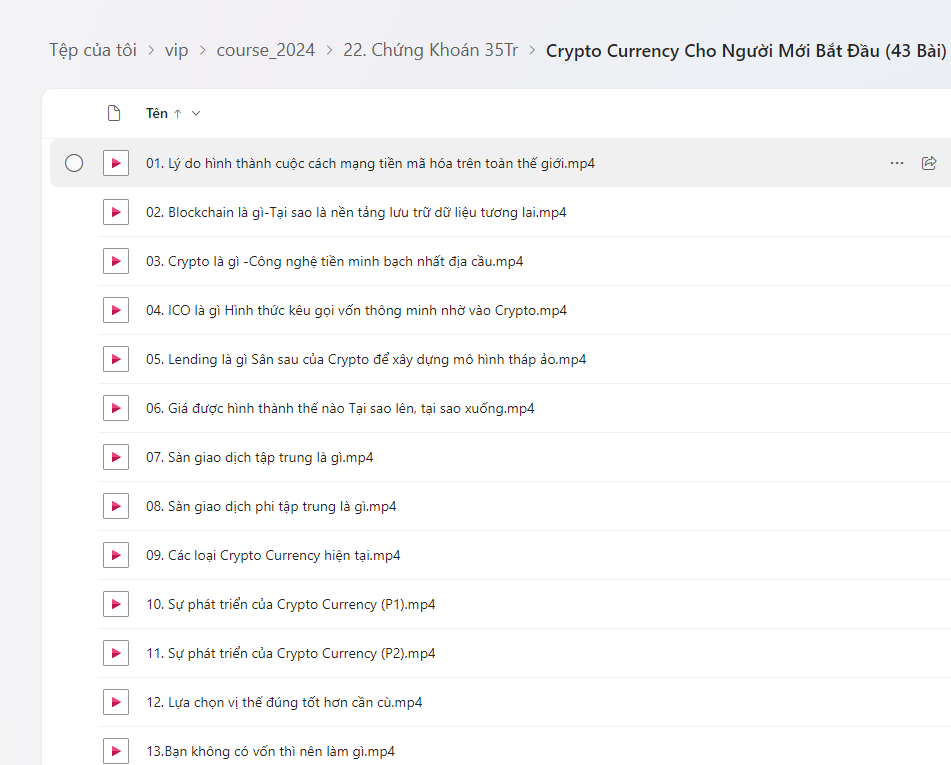This screenshot has width=951, height=765.
Task: Go to Tệp của tôi breadcrumb
Action: tap(93, 50)
